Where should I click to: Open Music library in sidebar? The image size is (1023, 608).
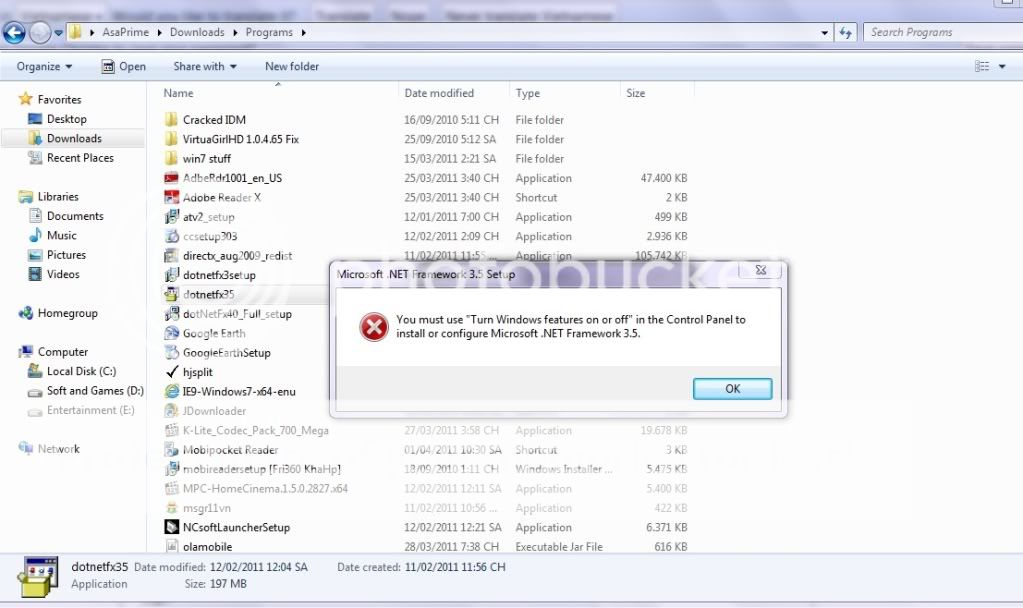[61, 236]
